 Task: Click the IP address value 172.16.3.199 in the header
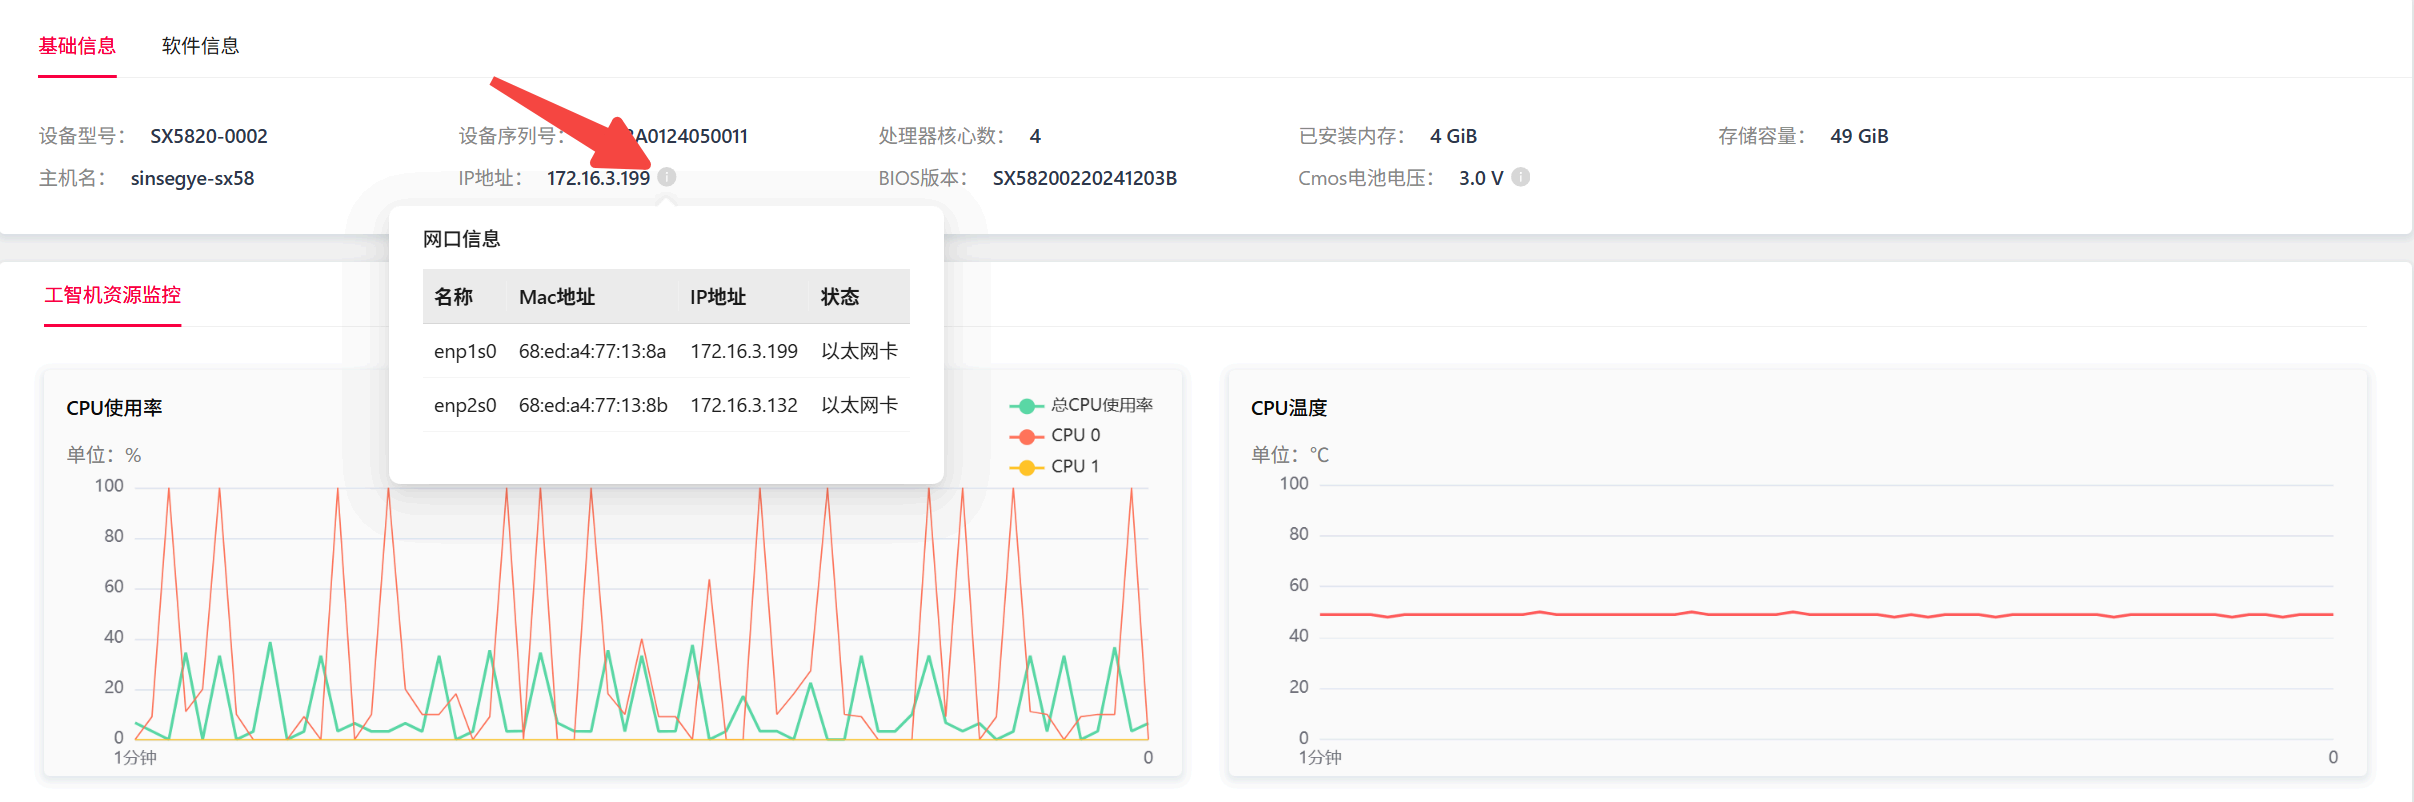pyautogui.click(x=598, y=178)
